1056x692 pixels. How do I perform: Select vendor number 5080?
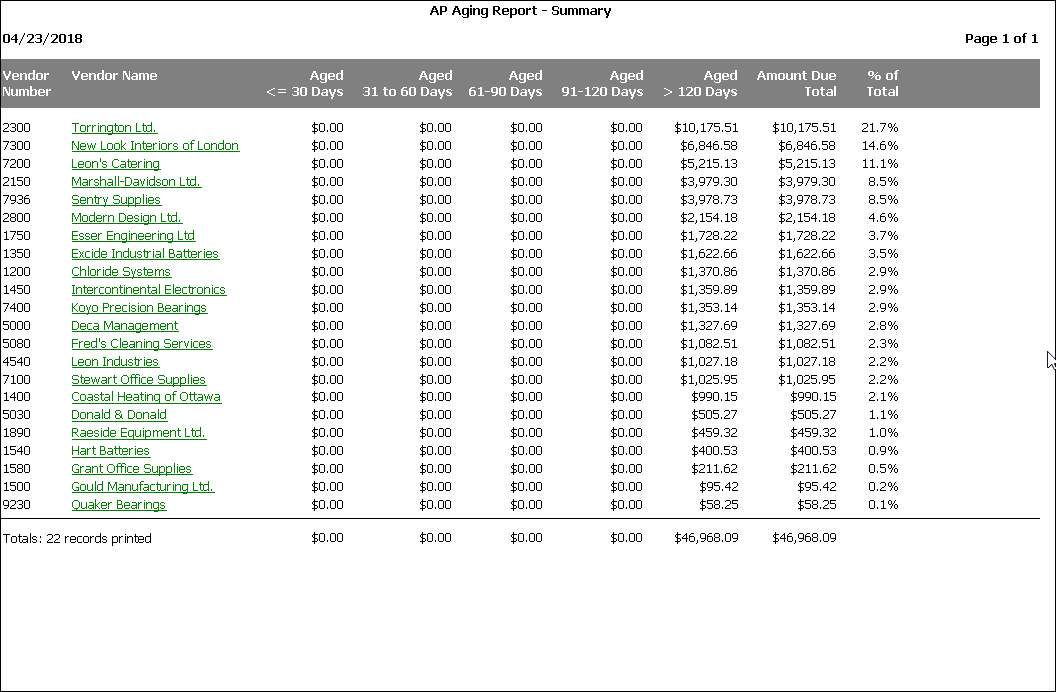(x=16, y=343)
